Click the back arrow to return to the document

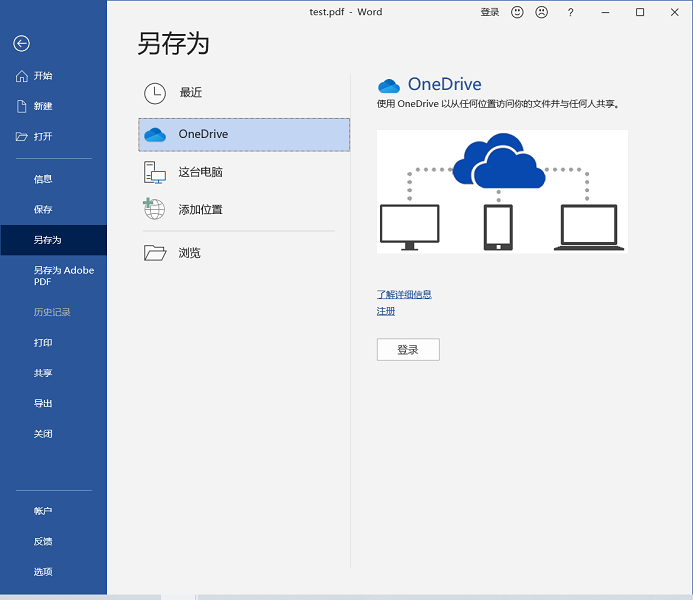[21, 43]
